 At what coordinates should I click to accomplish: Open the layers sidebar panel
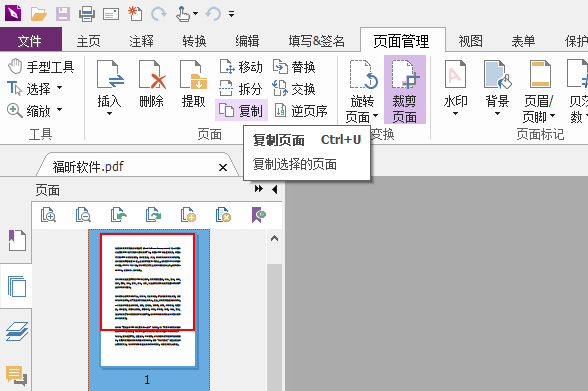(17, 331)
